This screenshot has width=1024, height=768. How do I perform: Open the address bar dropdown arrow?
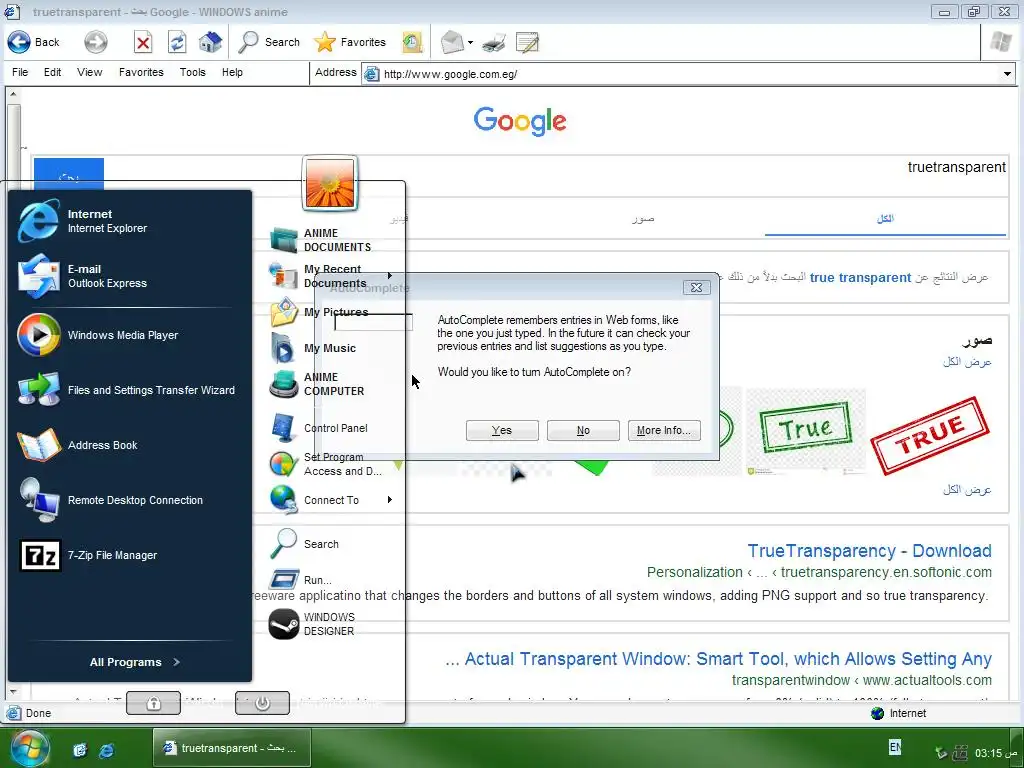click(1007, 74)
